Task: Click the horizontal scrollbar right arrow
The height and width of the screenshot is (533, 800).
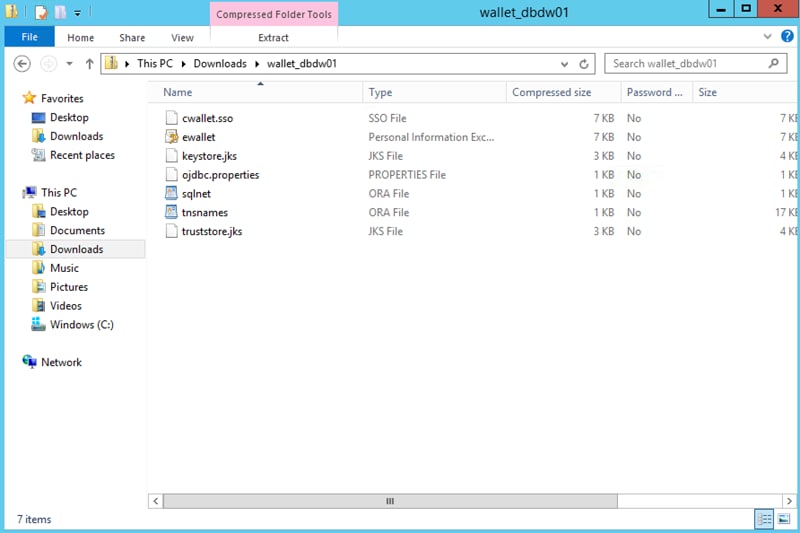Action: pos(789,501)
